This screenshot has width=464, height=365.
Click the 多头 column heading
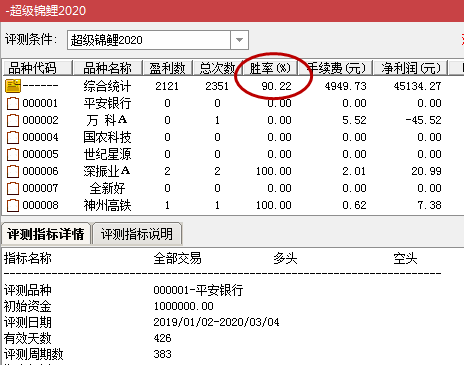point(285,258)
